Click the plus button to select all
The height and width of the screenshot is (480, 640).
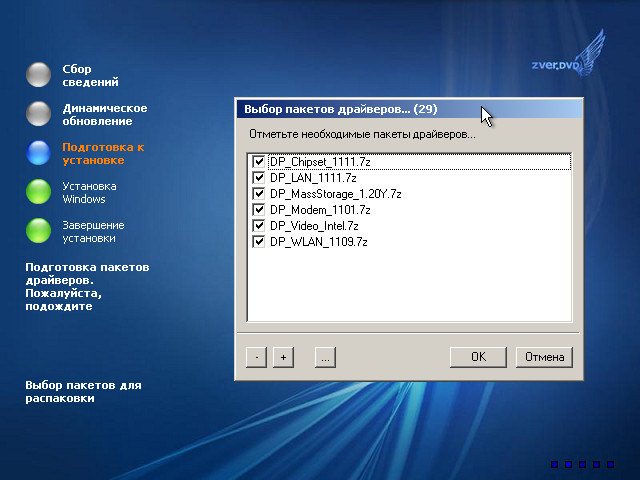pos(283,358)
